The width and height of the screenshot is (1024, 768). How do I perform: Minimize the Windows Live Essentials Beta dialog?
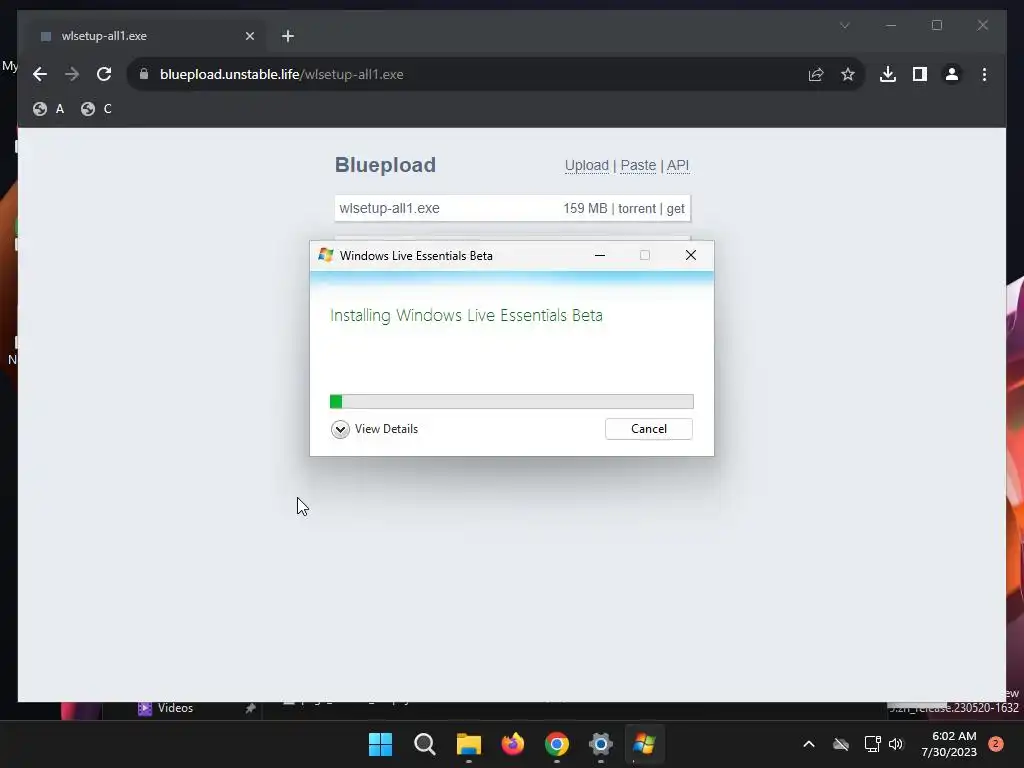click(x=600, y=255)
